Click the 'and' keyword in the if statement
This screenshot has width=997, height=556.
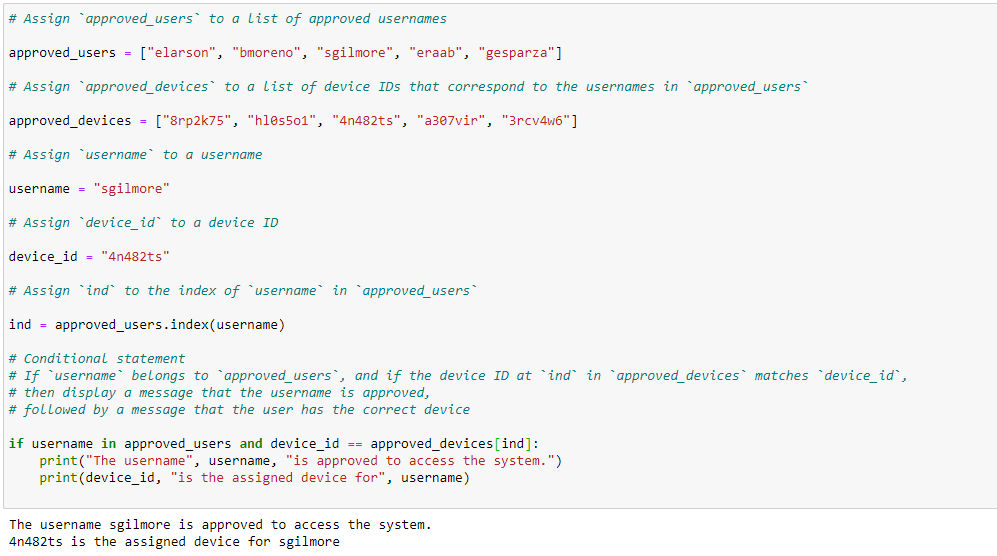(x=251, y=443)
